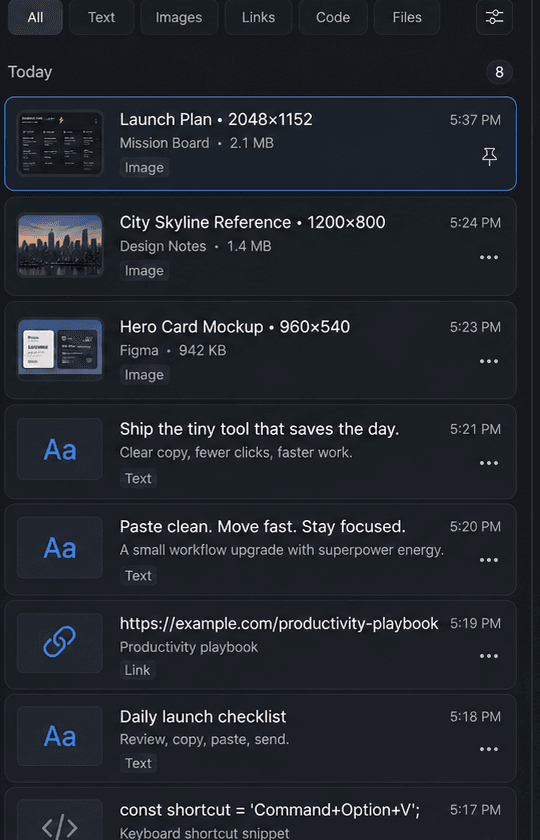Viewport: 540px width, 840px height.
Task: Click the 5:21 PM timestamp
Action: point(475,429)
